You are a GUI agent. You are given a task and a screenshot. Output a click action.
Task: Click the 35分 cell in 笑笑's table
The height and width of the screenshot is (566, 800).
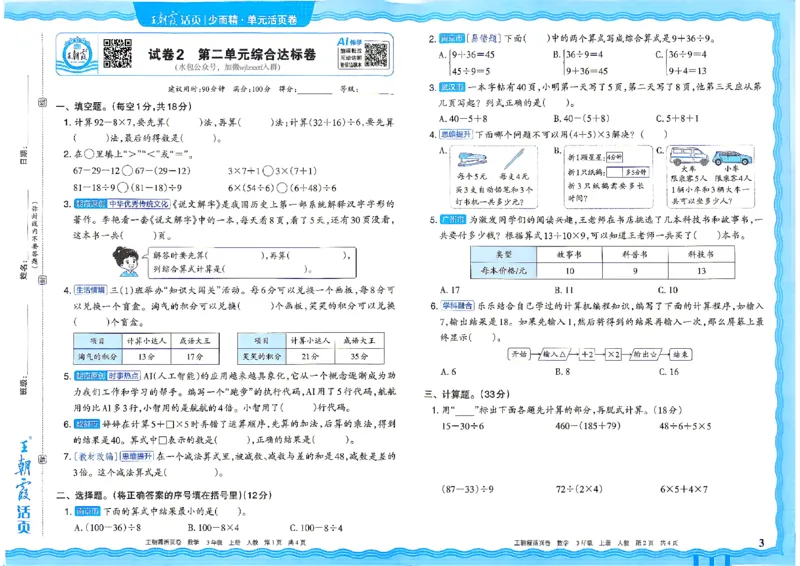click(x=359, y=356)
